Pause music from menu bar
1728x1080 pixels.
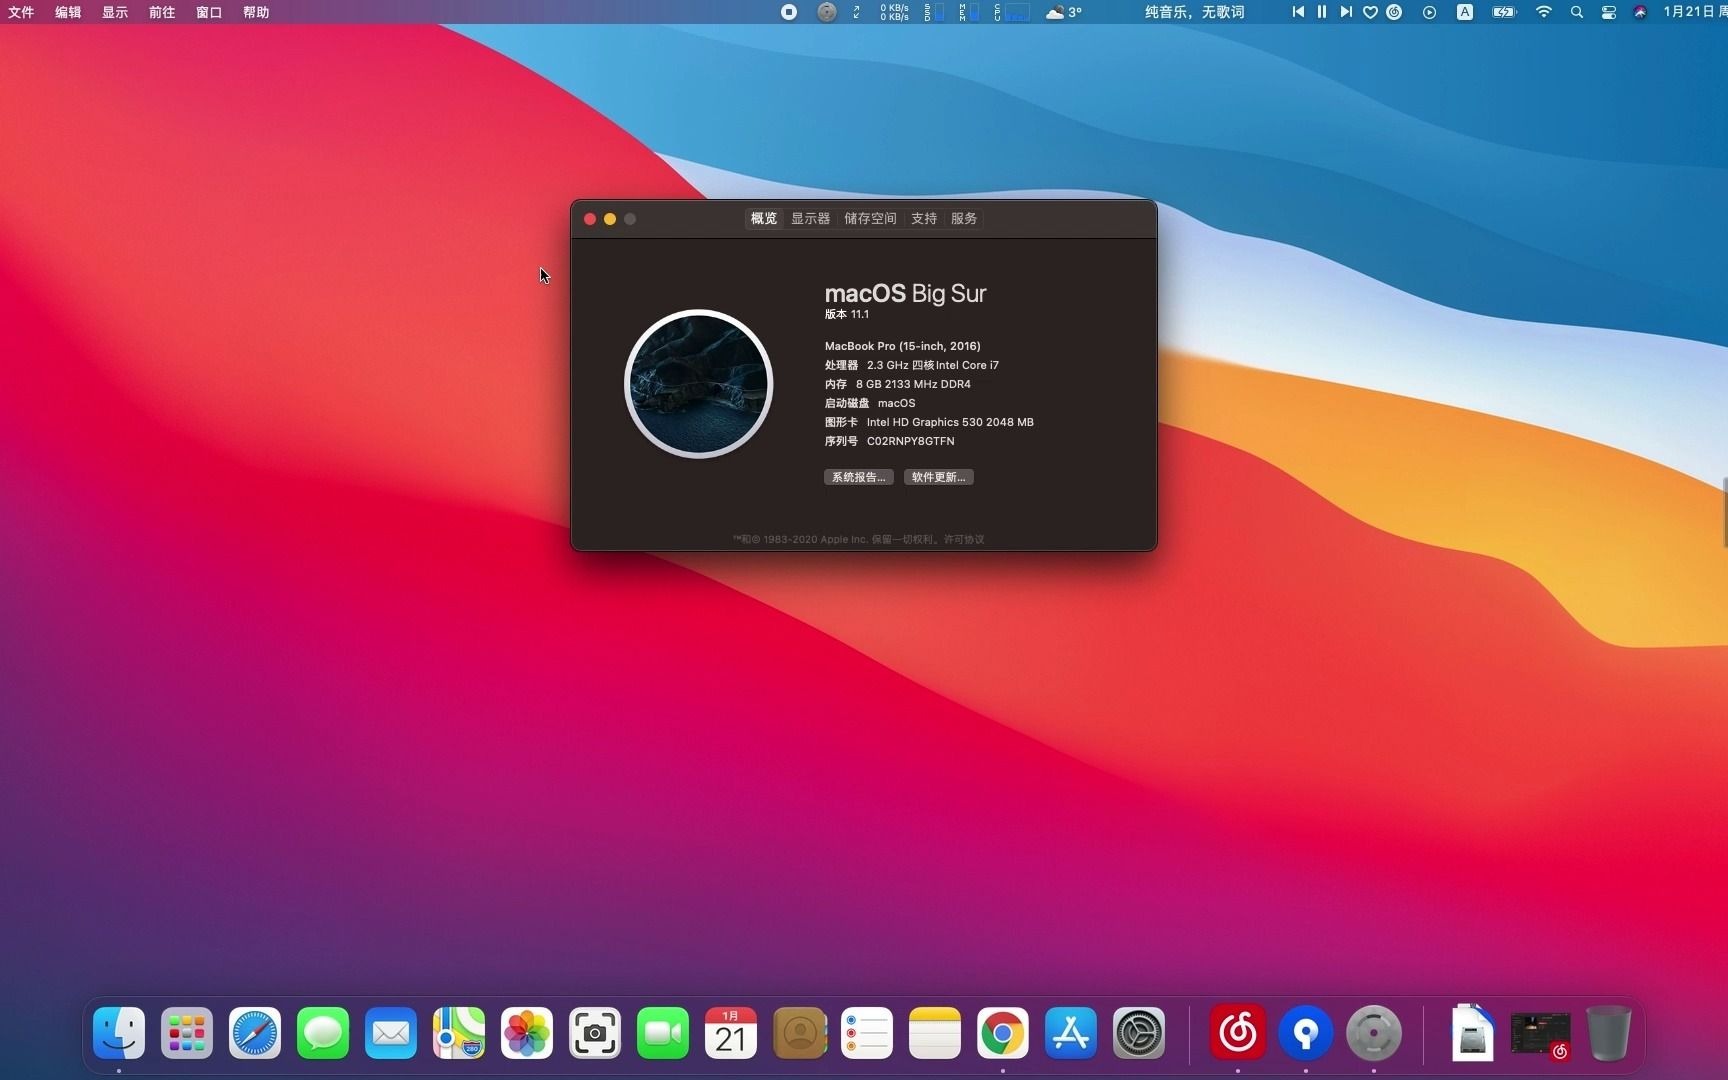(x=1322, y=12)
